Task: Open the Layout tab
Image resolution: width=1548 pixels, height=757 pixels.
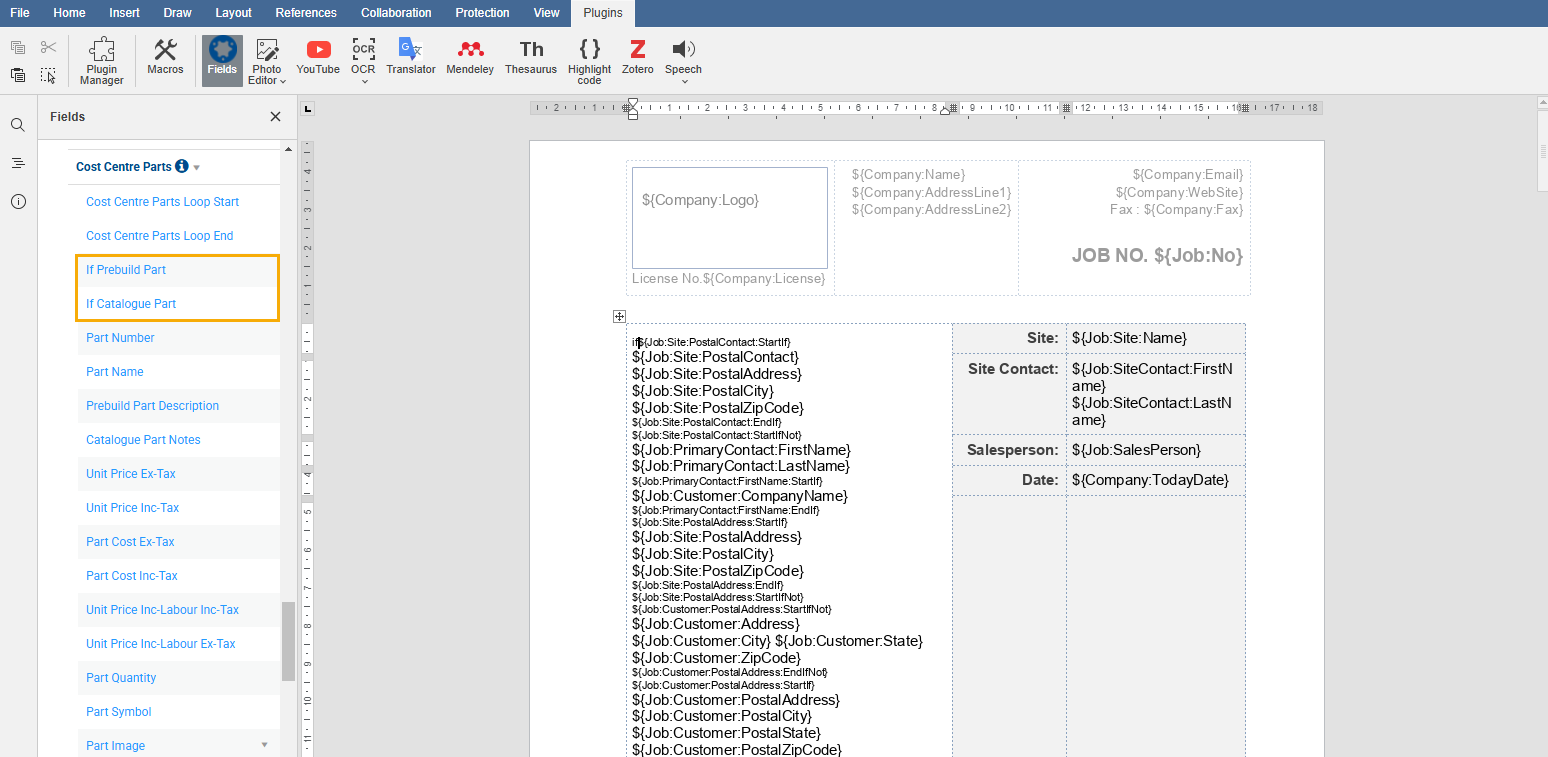Action: (233, 13)
